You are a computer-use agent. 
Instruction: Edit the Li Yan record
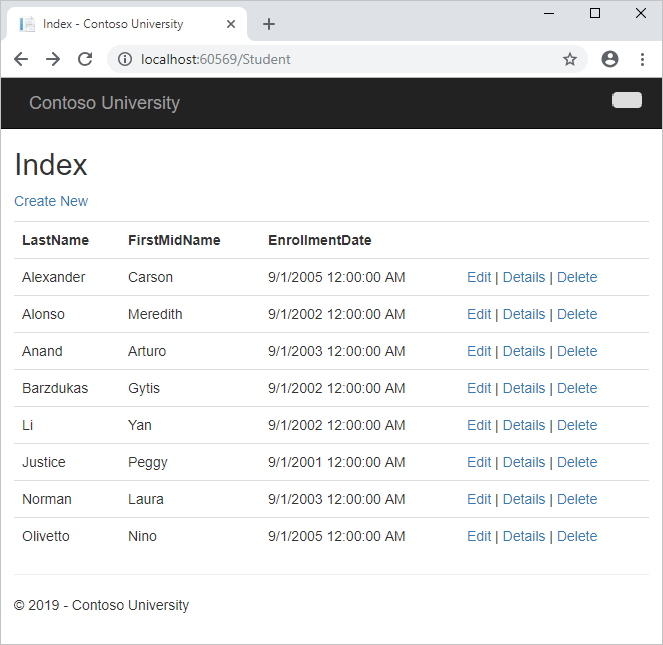(479, 425)
